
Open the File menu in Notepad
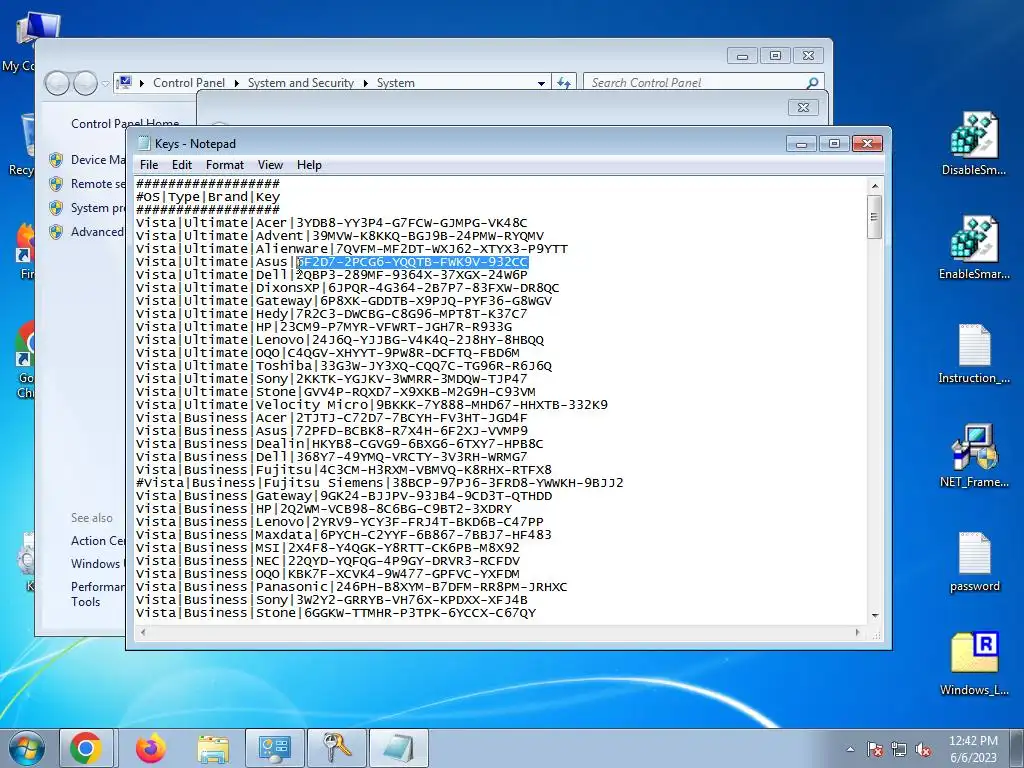(x=149, y=165)
